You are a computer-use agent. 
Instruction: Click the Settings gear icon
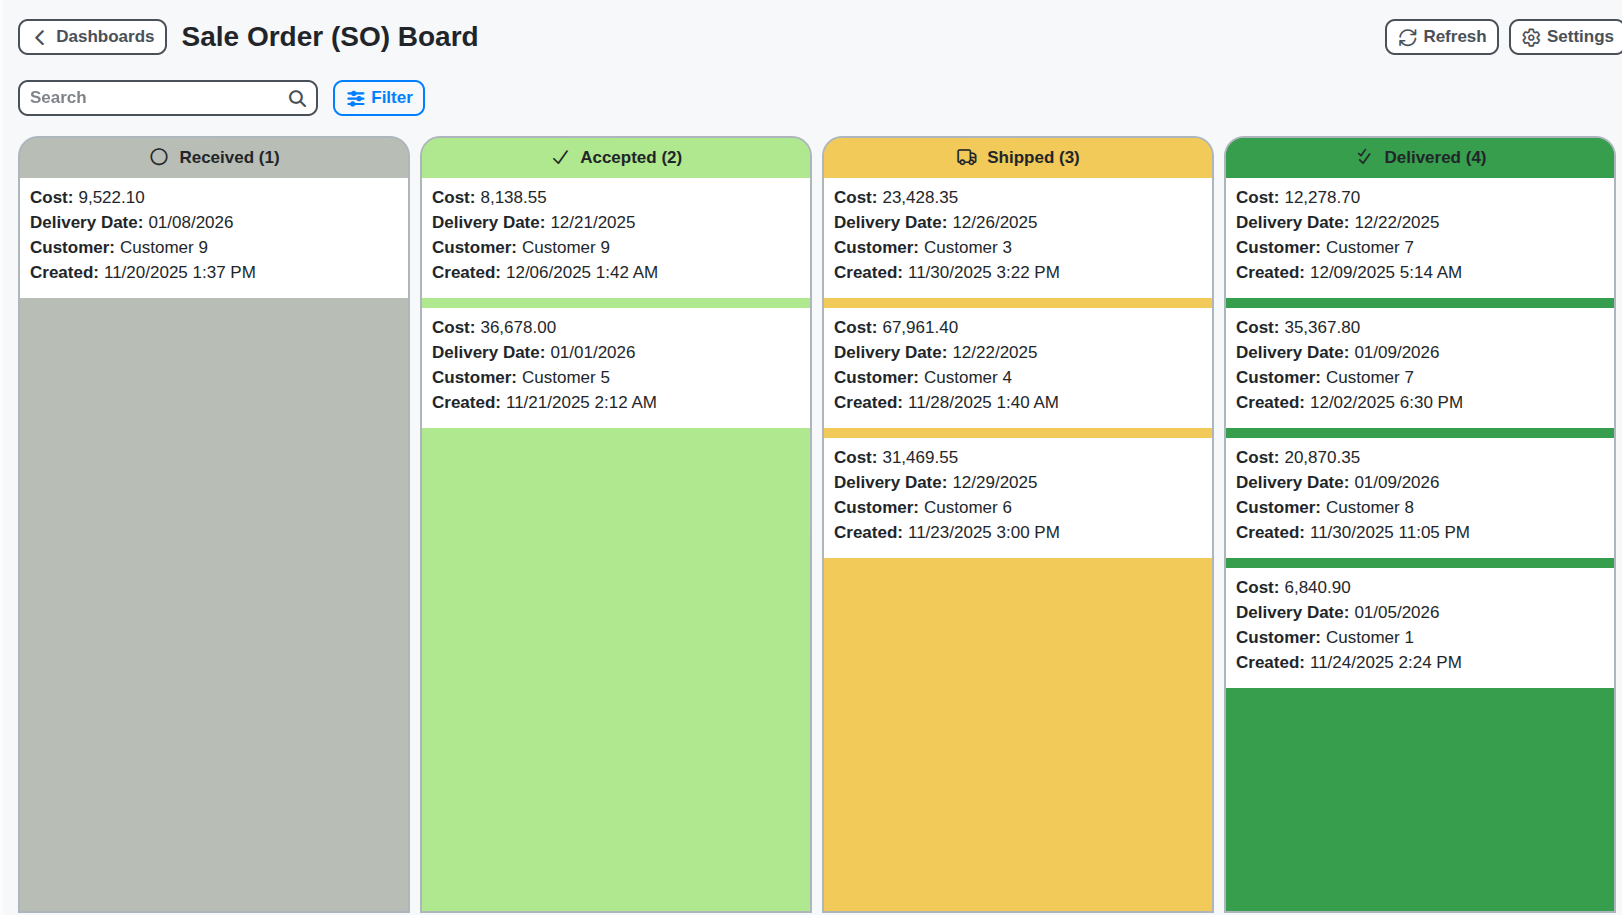point(1530,36)
